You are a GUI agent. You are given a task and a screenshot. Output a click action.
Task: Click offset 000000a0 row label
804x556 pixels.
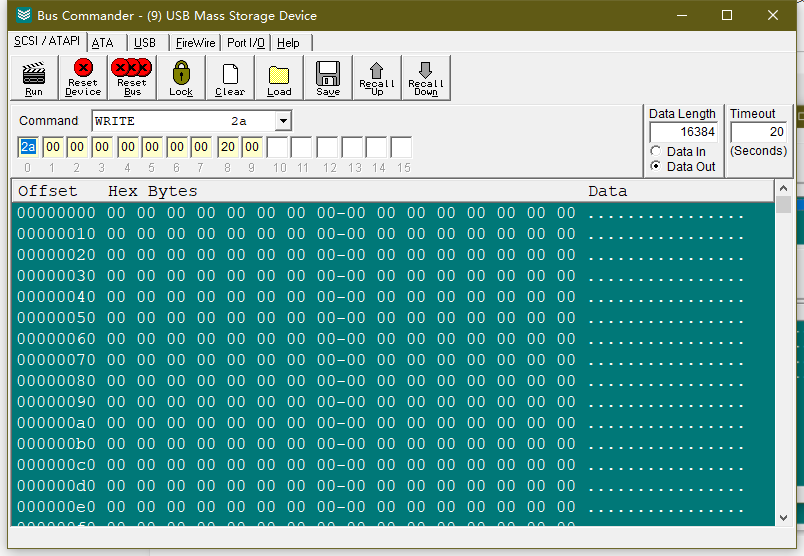point(56,423)
